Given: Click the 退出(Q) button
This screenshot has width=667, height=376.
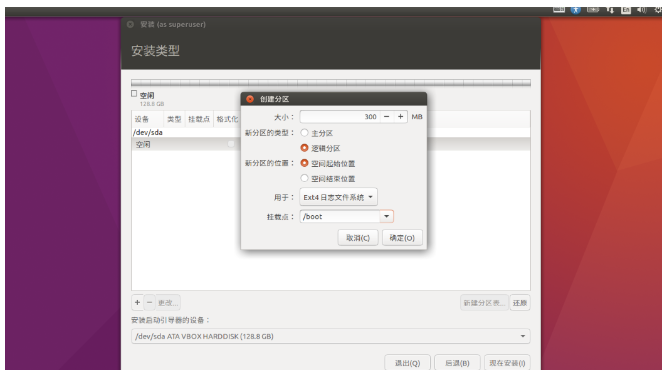Looking at the screenshot, I should [408, 363].
